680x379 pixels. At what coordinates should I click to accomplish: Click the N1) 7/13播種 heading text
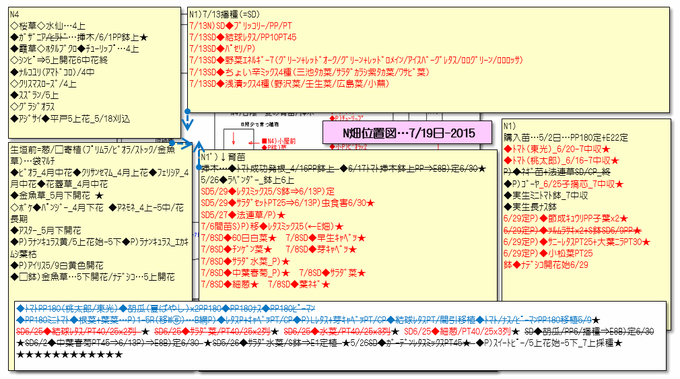(224, 14)
